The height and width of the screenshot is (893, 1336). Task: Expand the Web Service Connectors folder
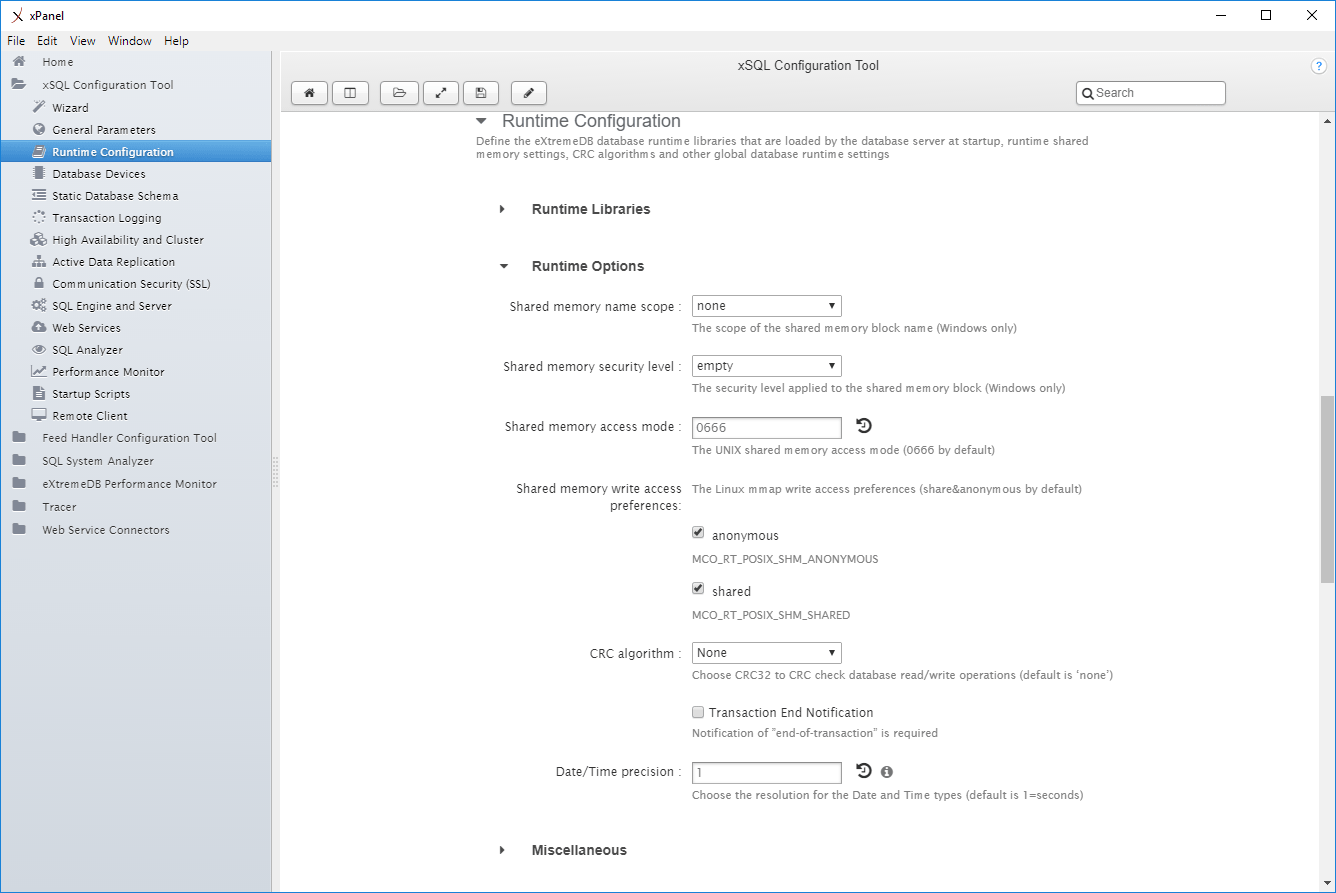coord(19,529)
